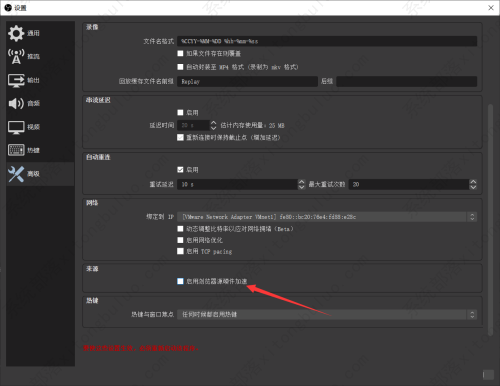Image resolution: width=500 pixels, height=386 pixels.
Task: Click the 文件名格式 filename format field
Action: pyautogui.click(x=327, y=41)
